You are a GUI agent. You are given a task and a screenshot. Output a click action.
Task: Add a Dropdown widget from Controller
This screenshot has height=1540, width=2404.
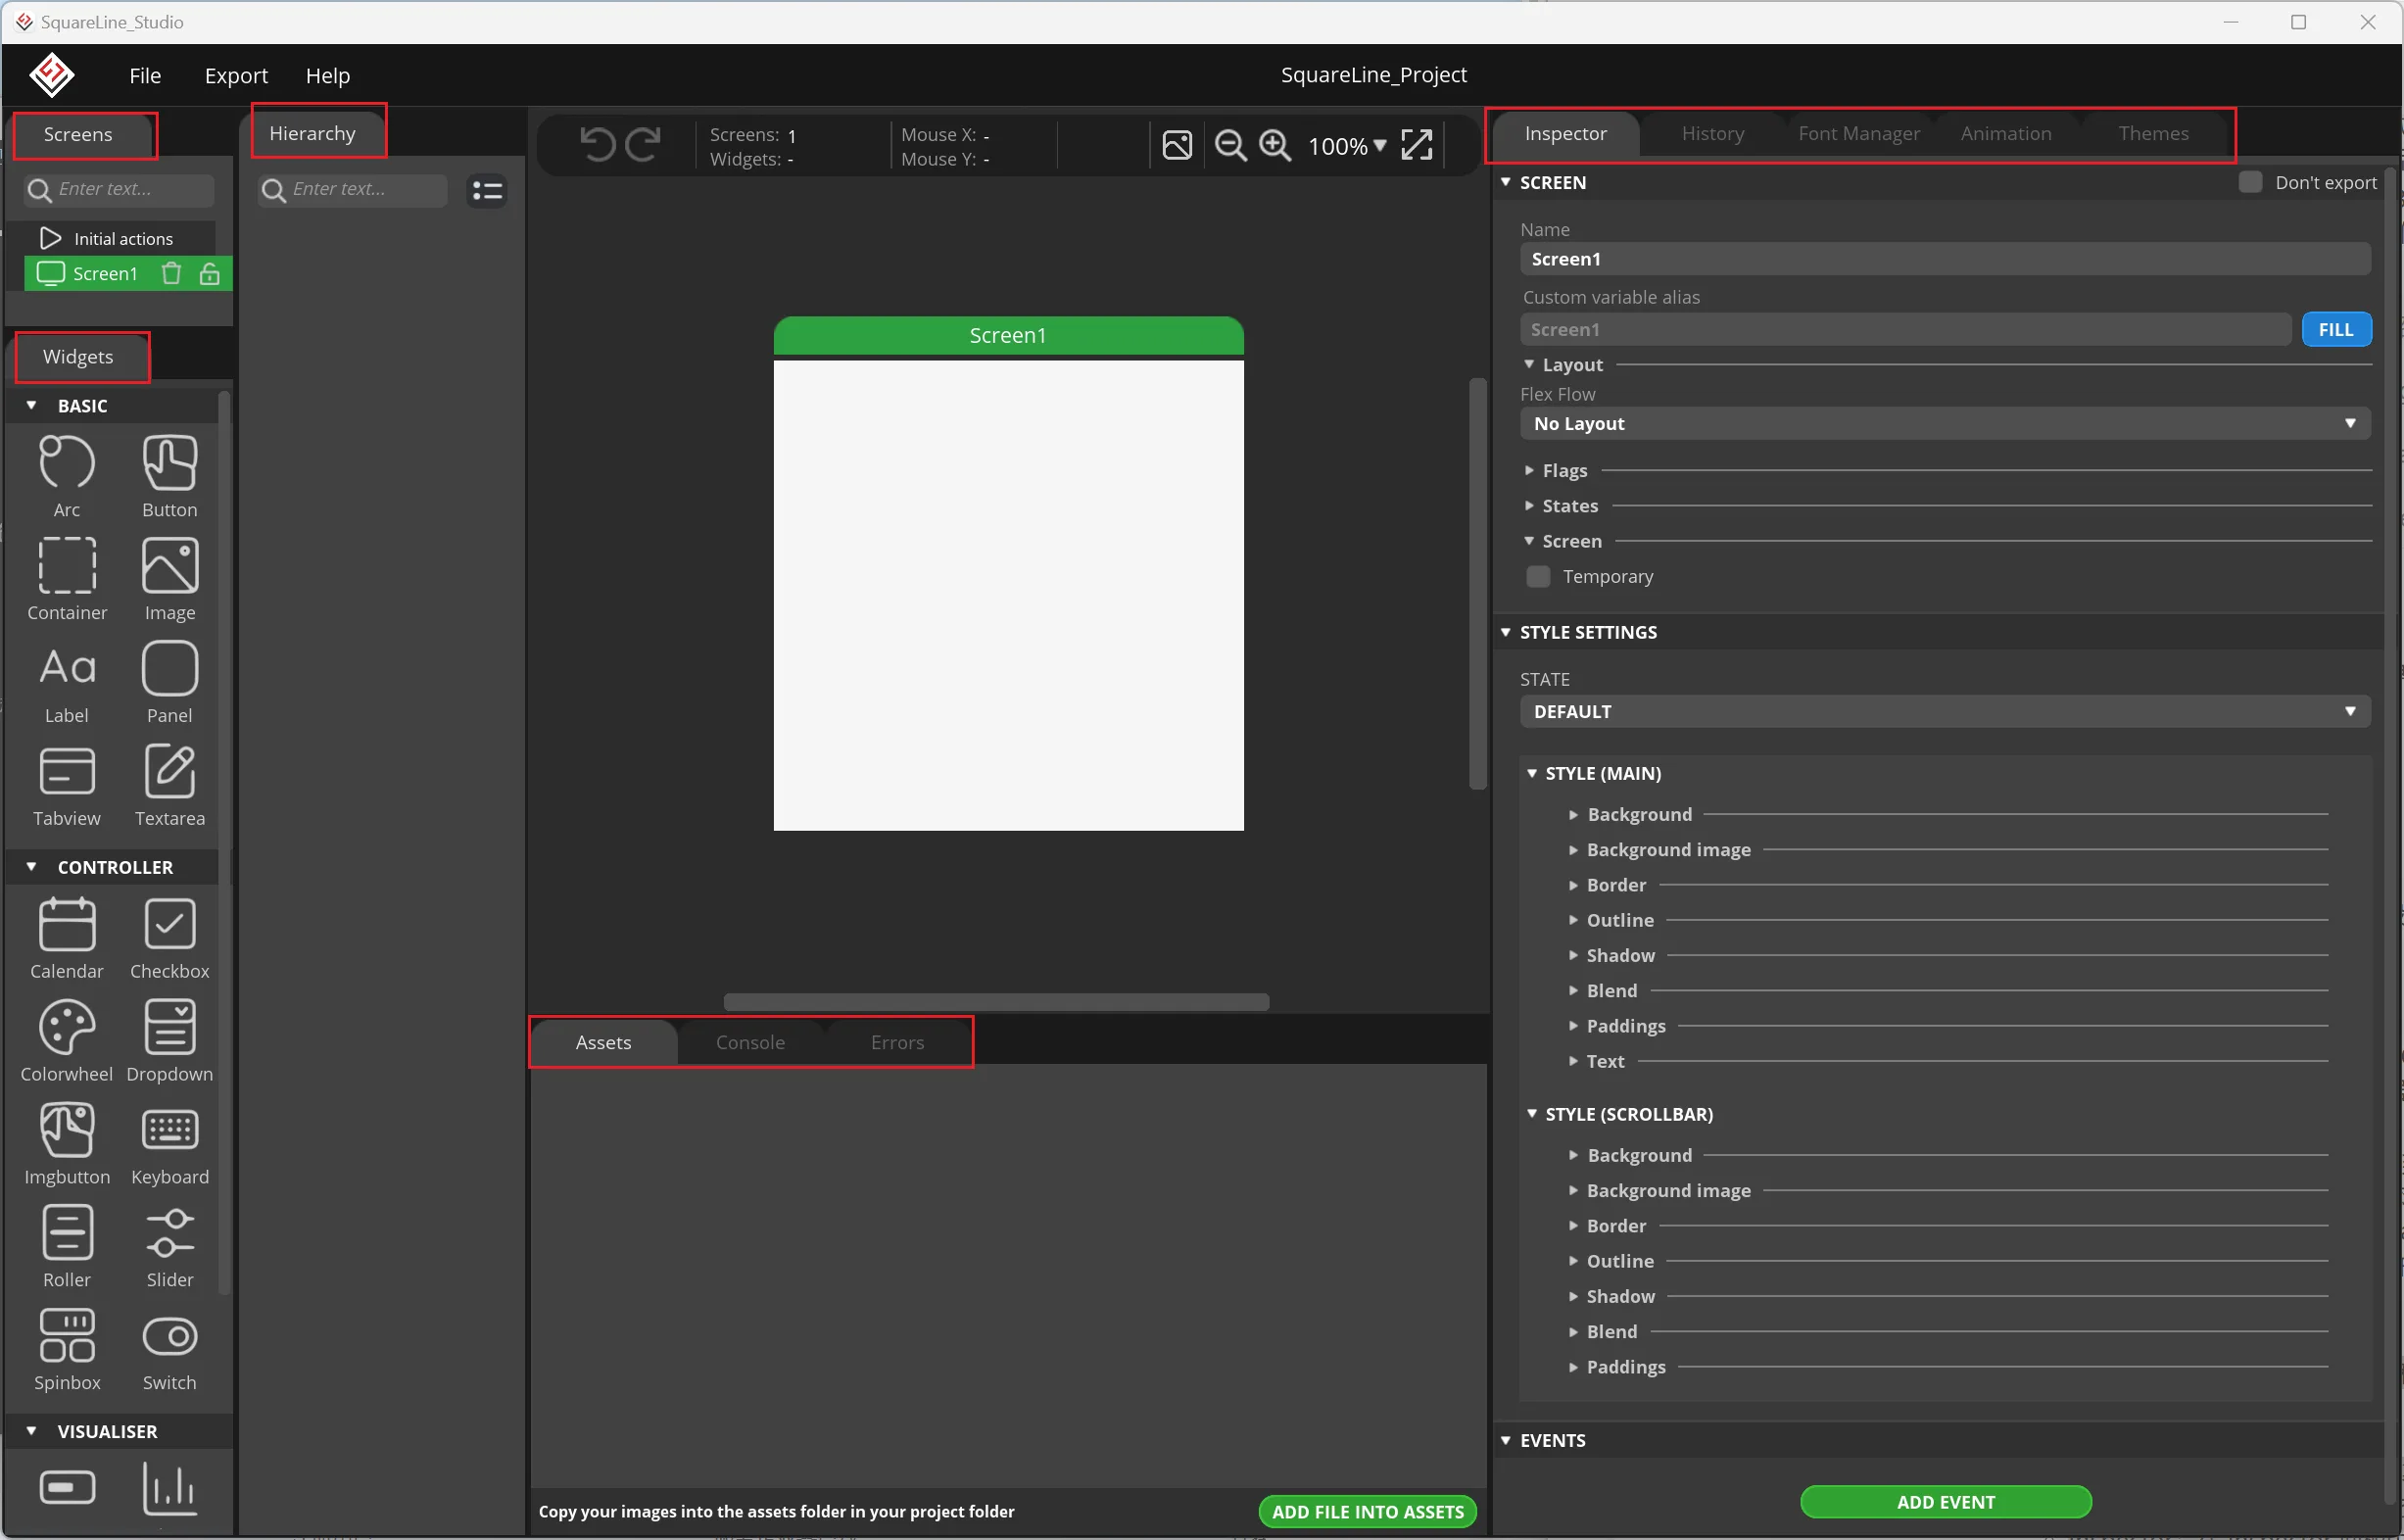coord(170,1041)
